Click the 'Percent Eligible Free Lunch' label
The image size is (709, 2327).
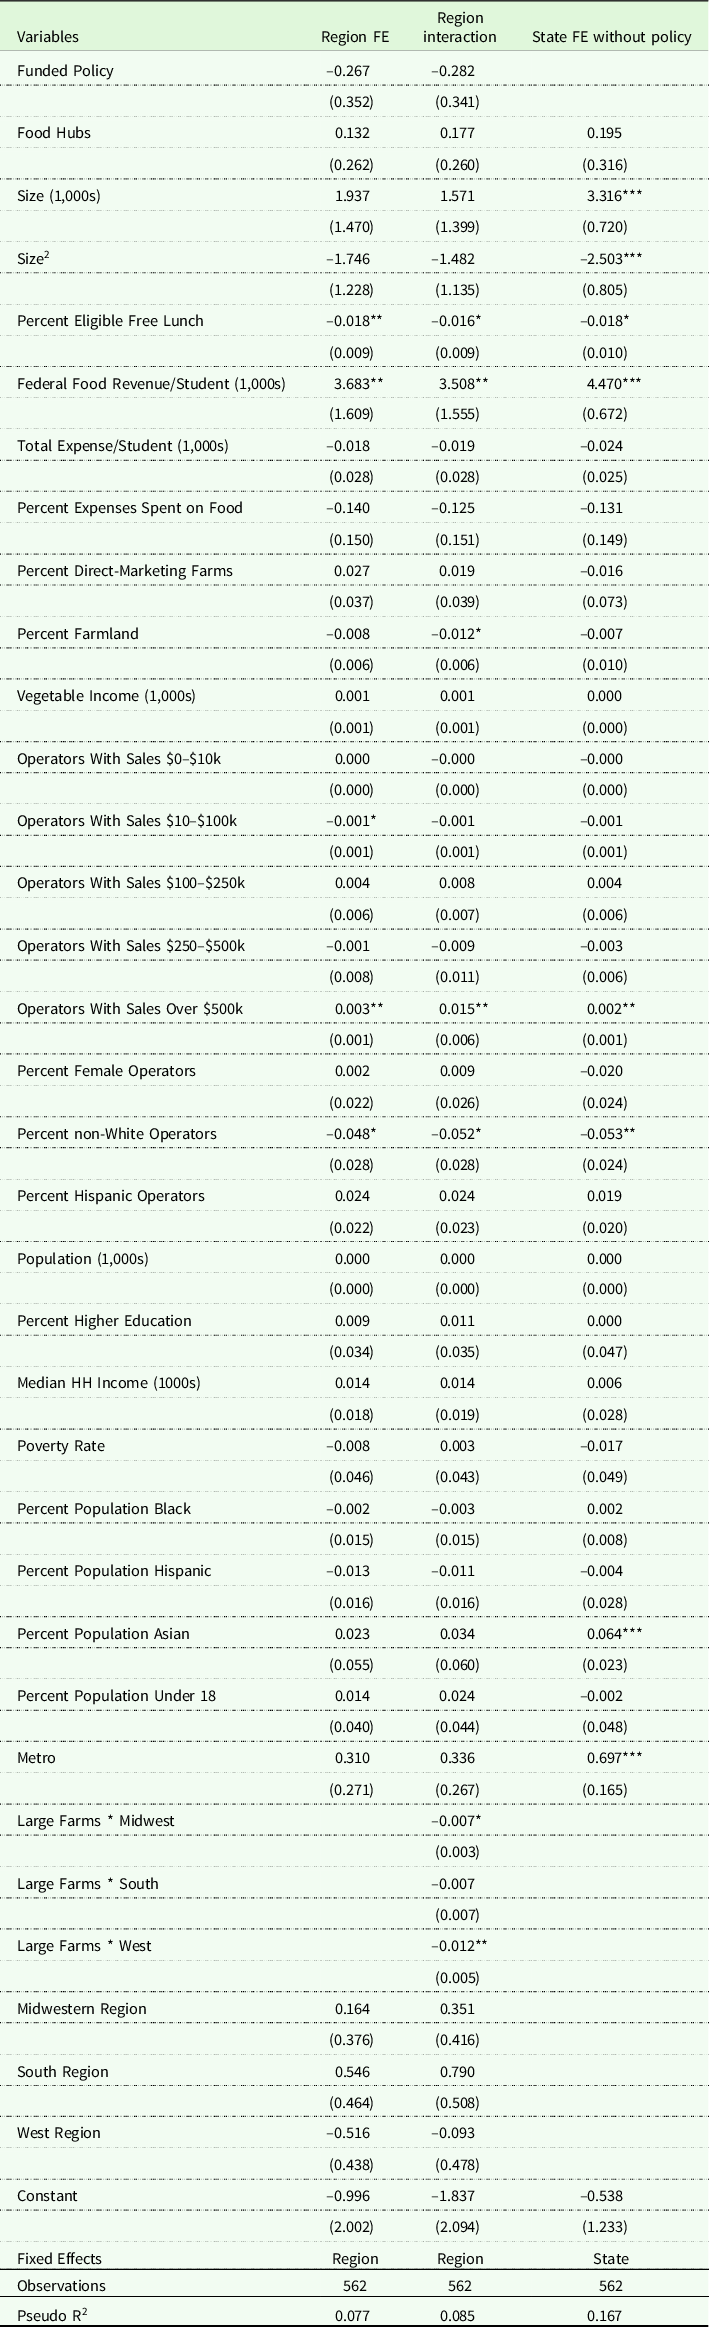(x=110, y=321)
